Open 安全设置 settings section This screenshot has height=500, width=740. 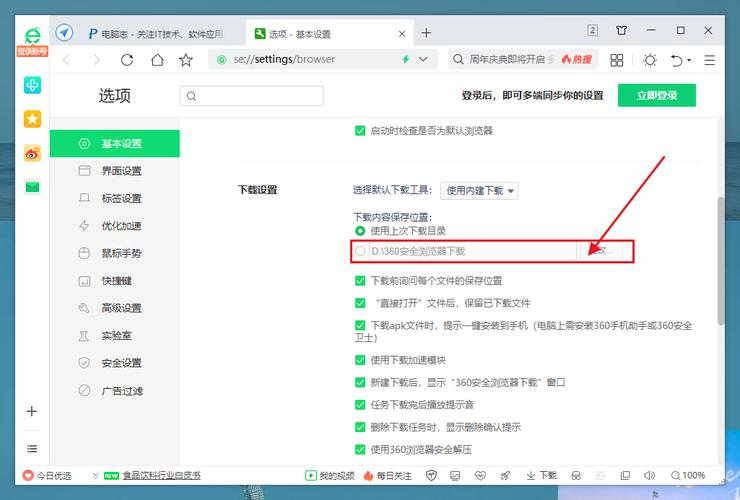115,363
